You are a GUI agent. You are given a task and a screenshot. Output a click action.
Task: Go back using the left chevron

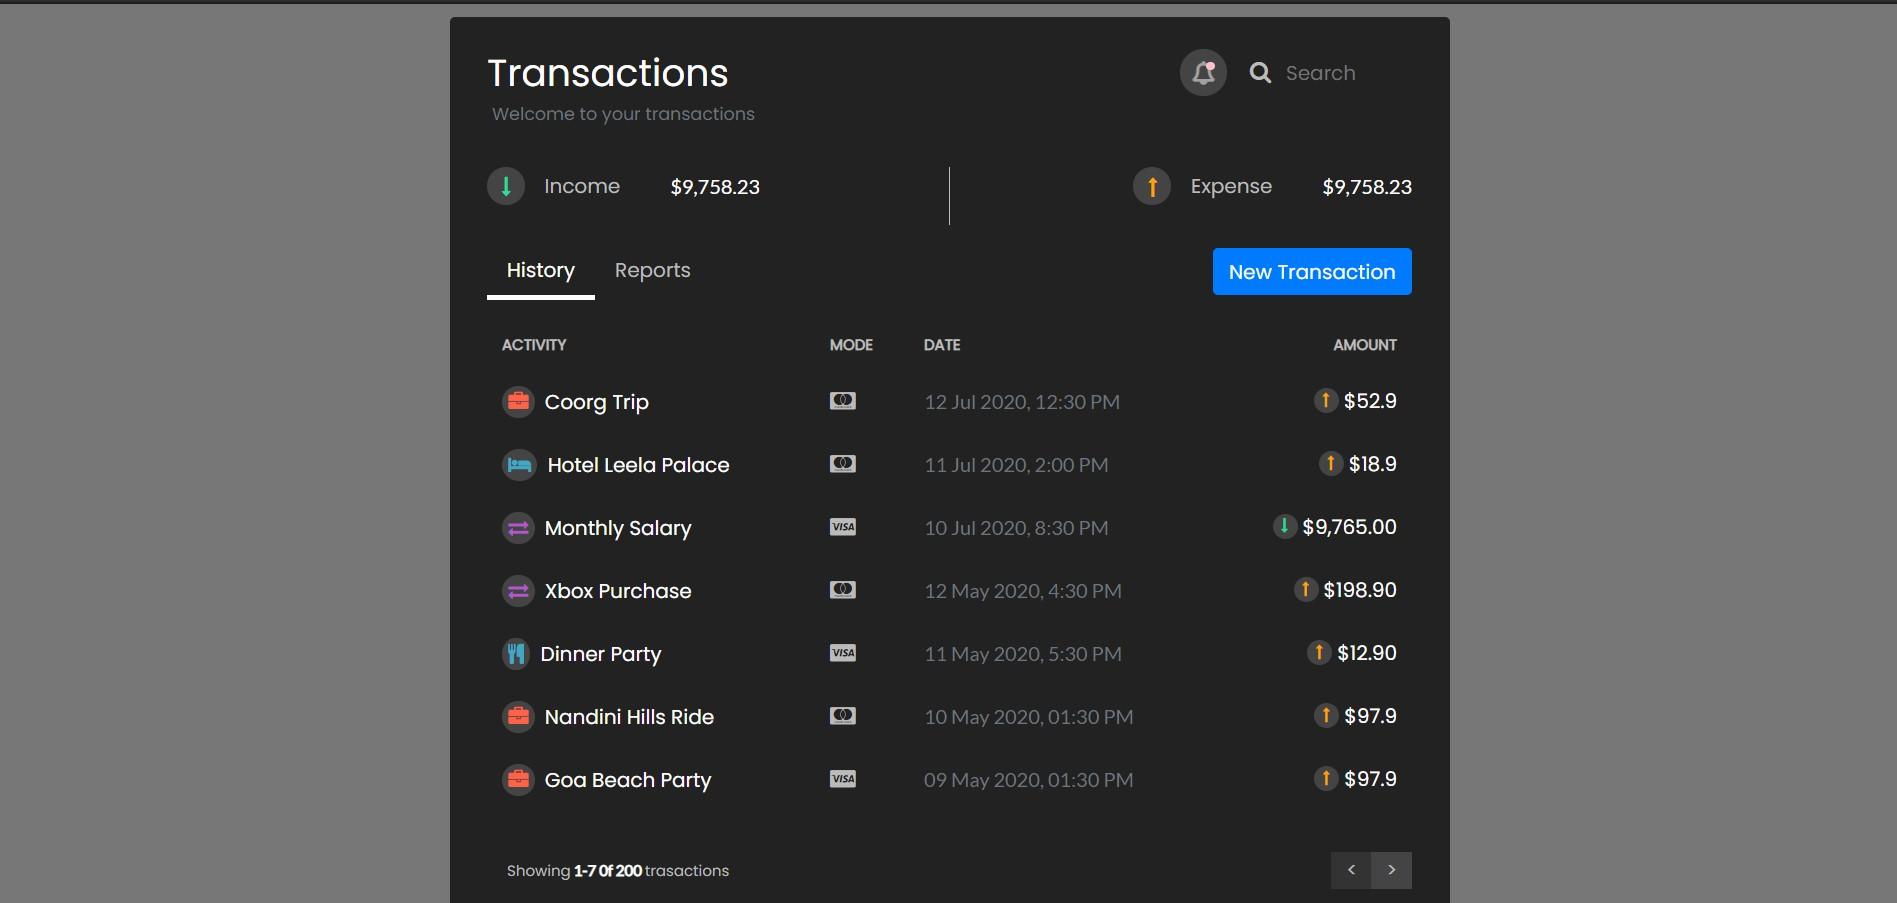pos(1351,870)
